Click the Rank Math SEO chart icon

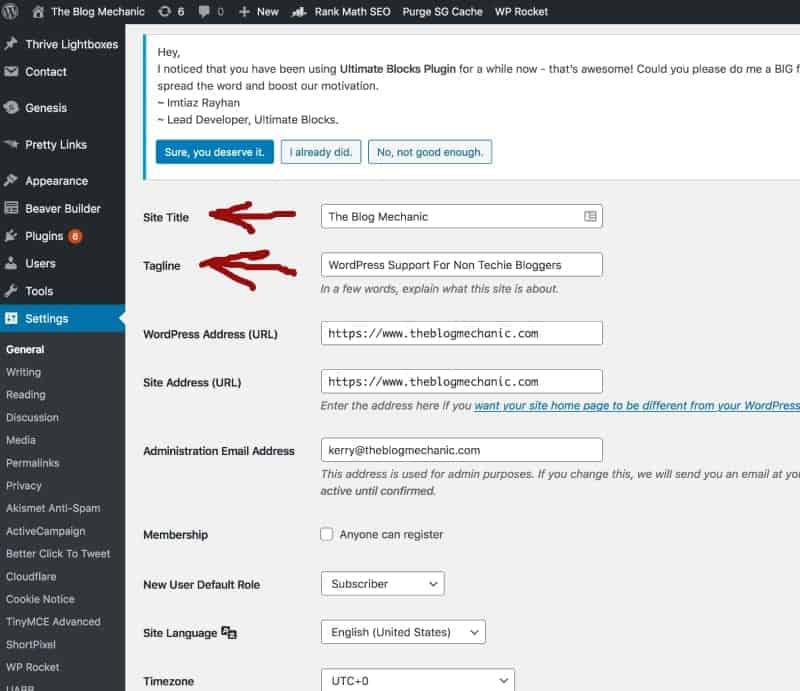(x=299, y=12)
